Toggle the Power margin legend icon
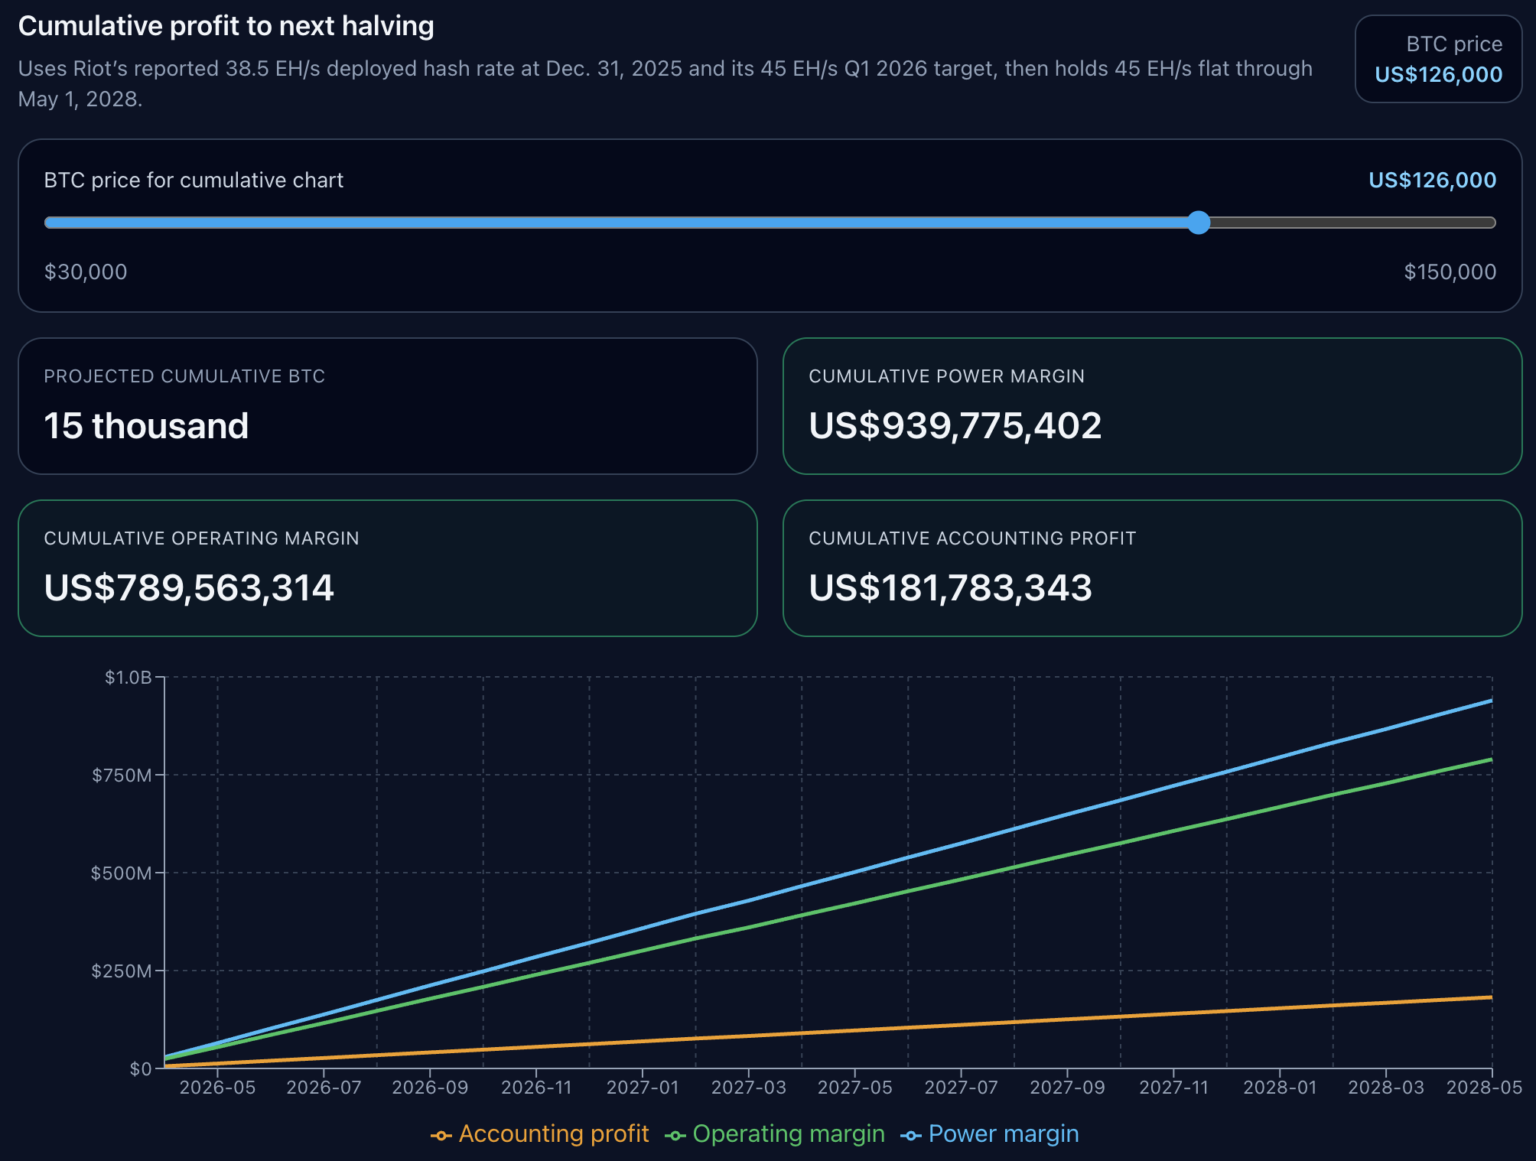This screenshot has height=1161, width=1536. point(911,1135)
